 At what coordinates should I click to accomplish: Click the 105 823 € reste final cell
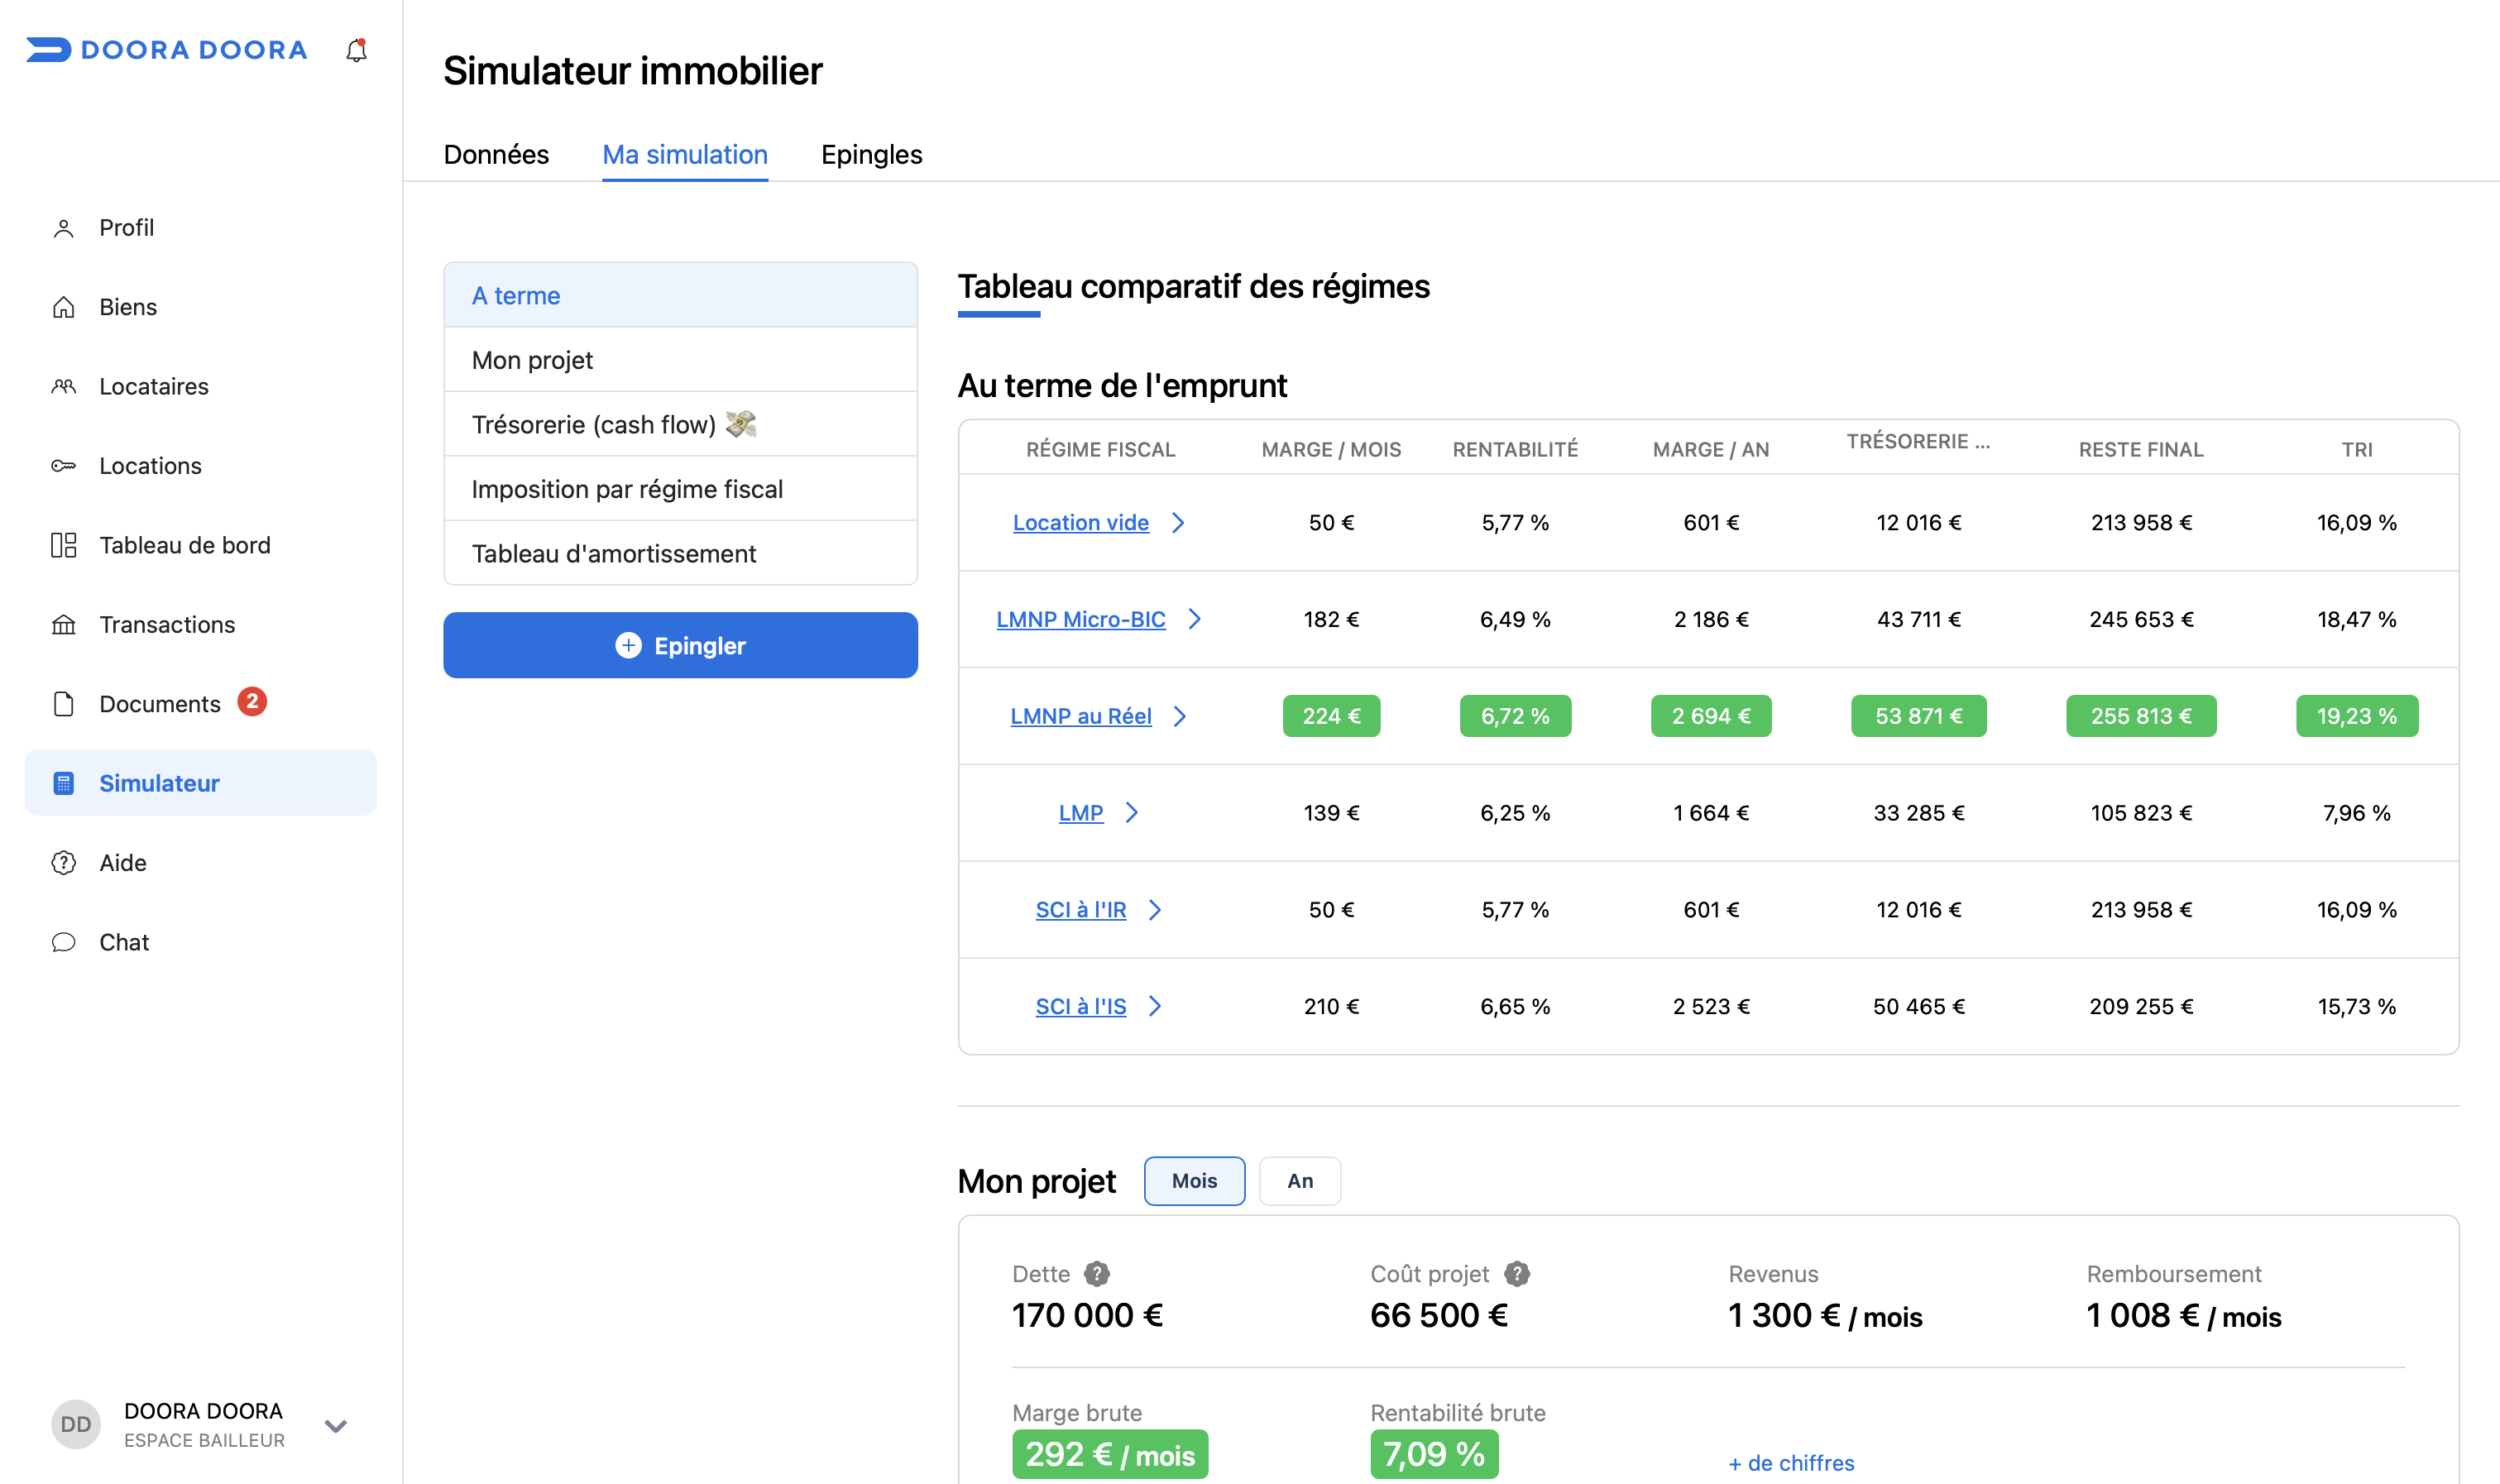[2141, 813]
